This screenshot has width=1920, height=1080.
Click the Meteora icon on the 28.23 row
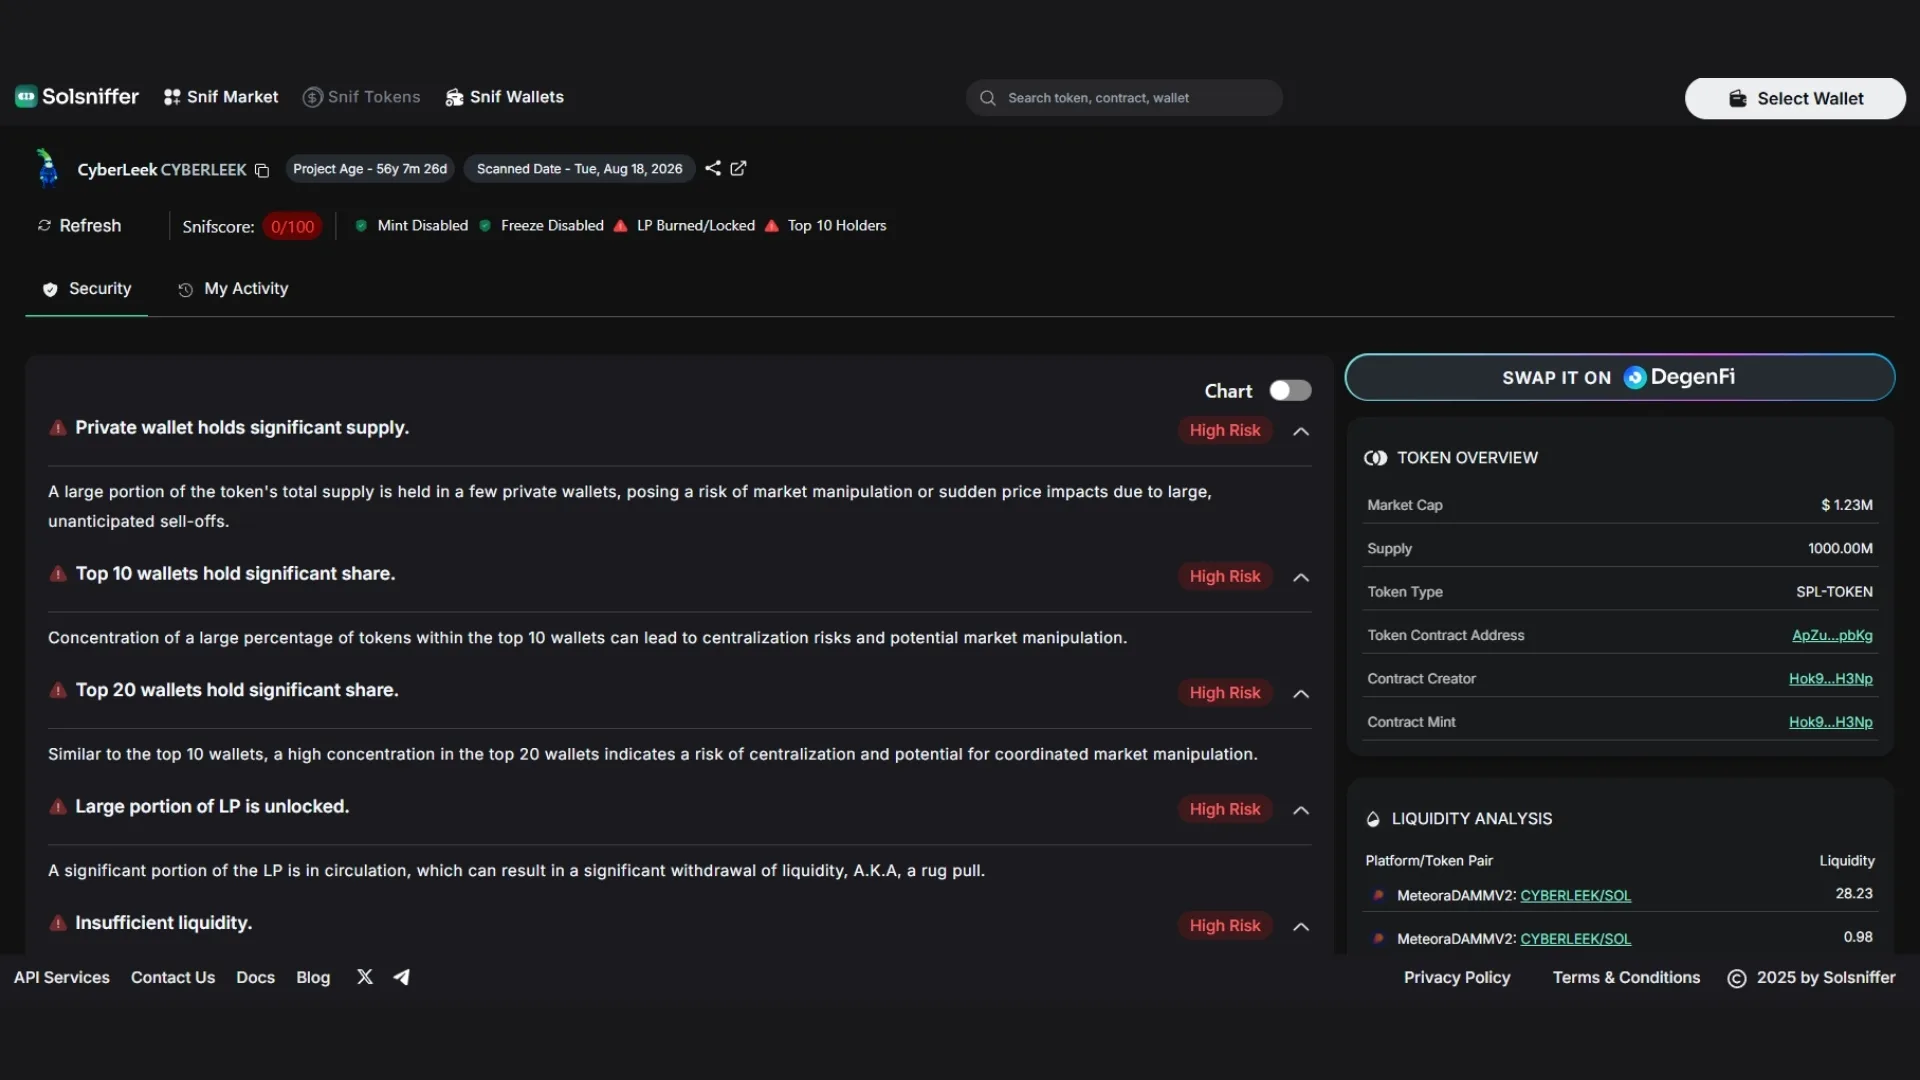[1379, 895]
